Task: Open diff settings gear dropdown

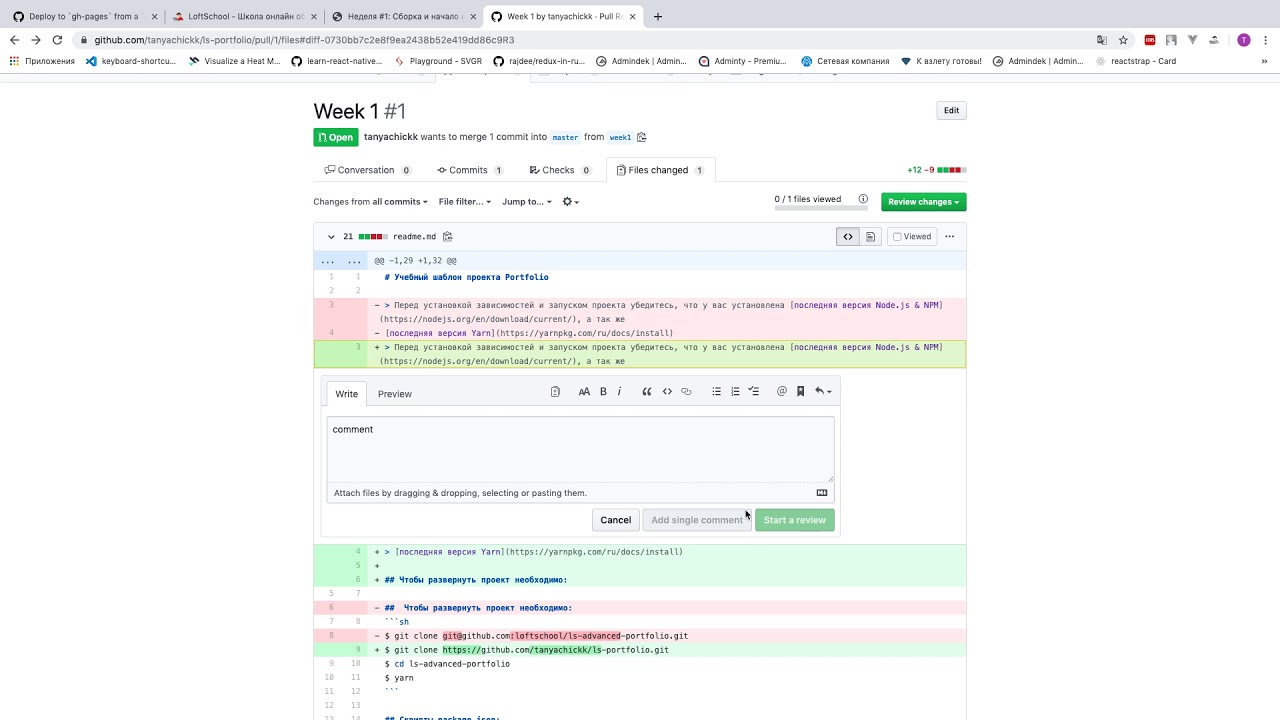Action: [x=570, y=202]
